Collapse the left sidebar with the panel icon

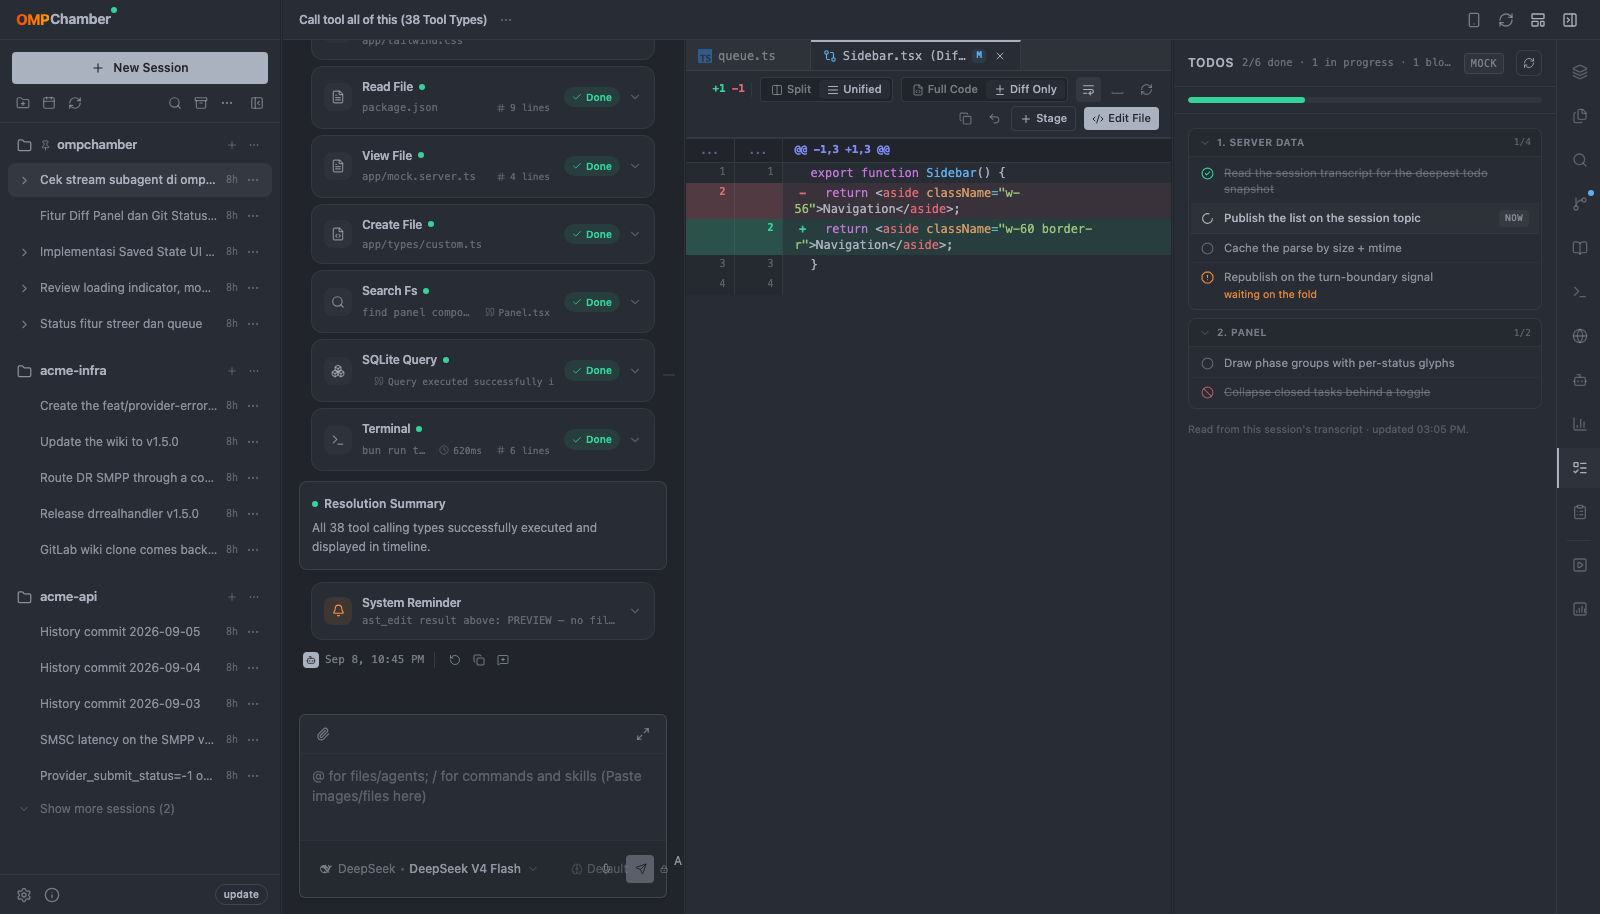click(257, 103)
